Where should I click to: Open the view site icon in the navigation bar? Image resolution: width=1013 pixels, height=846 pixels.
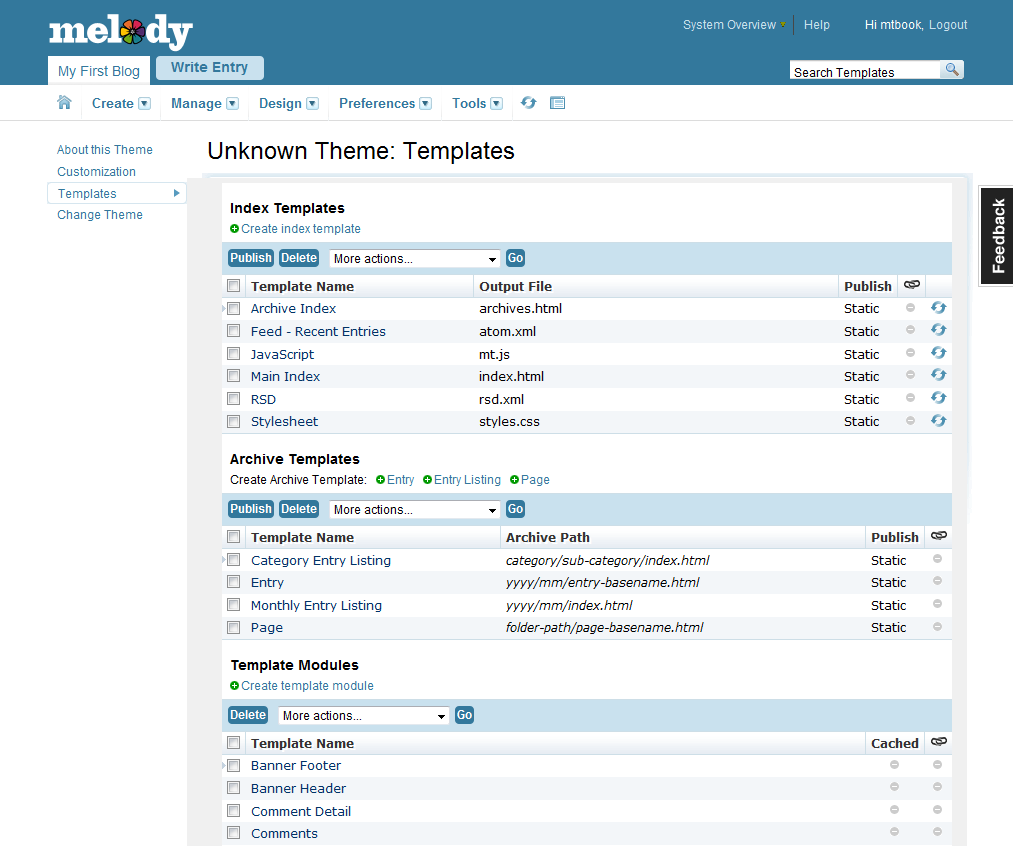[x=557, y=103]
